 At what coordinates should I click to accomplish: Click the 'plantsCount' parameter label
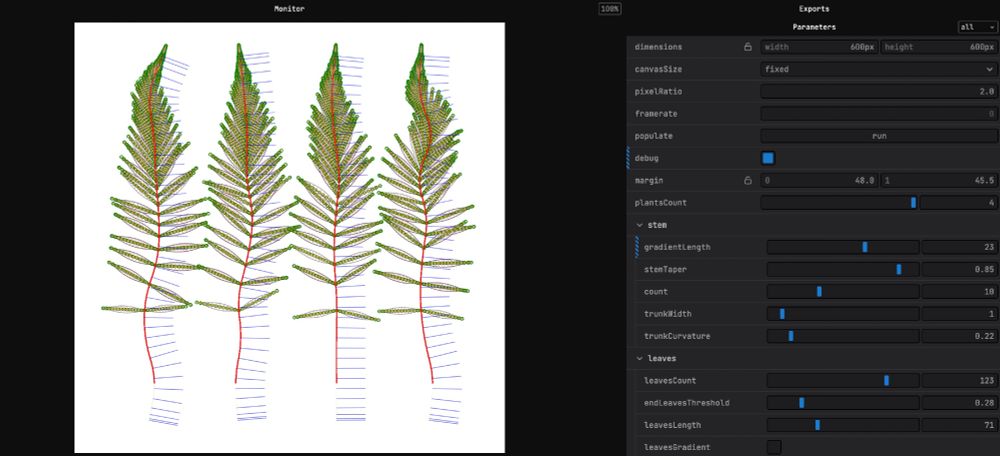pyautogui.click(x=661, y=203)
